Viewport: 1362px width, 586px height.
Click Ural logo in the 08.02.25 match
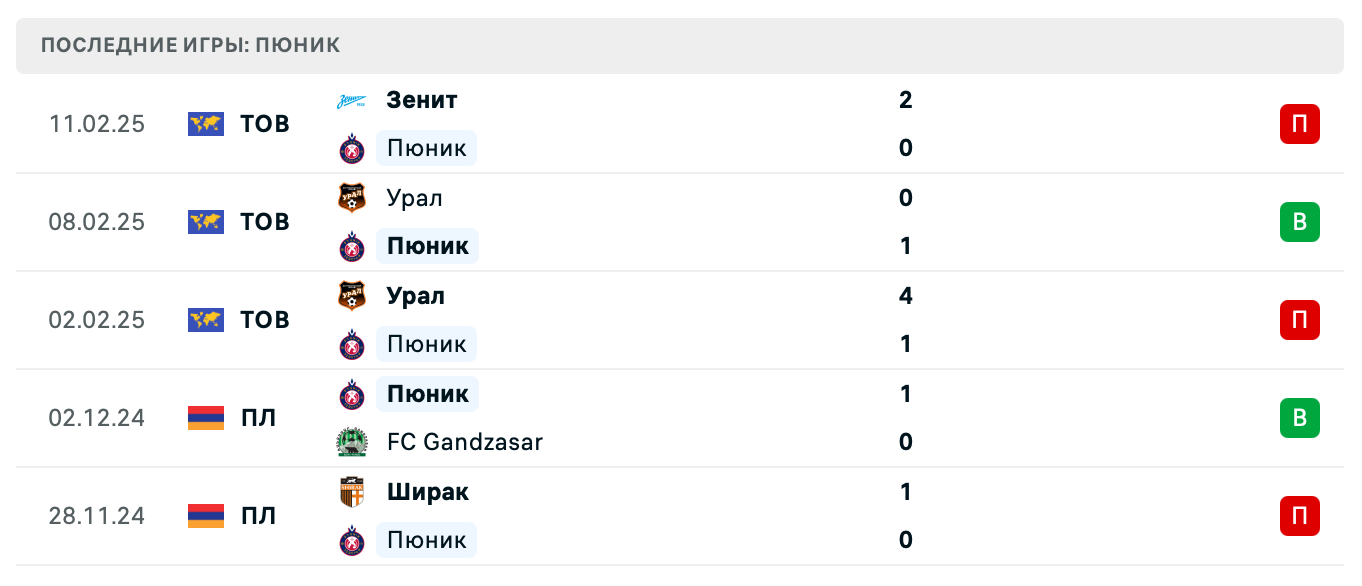pyautogui.click(x=352, y=198)
